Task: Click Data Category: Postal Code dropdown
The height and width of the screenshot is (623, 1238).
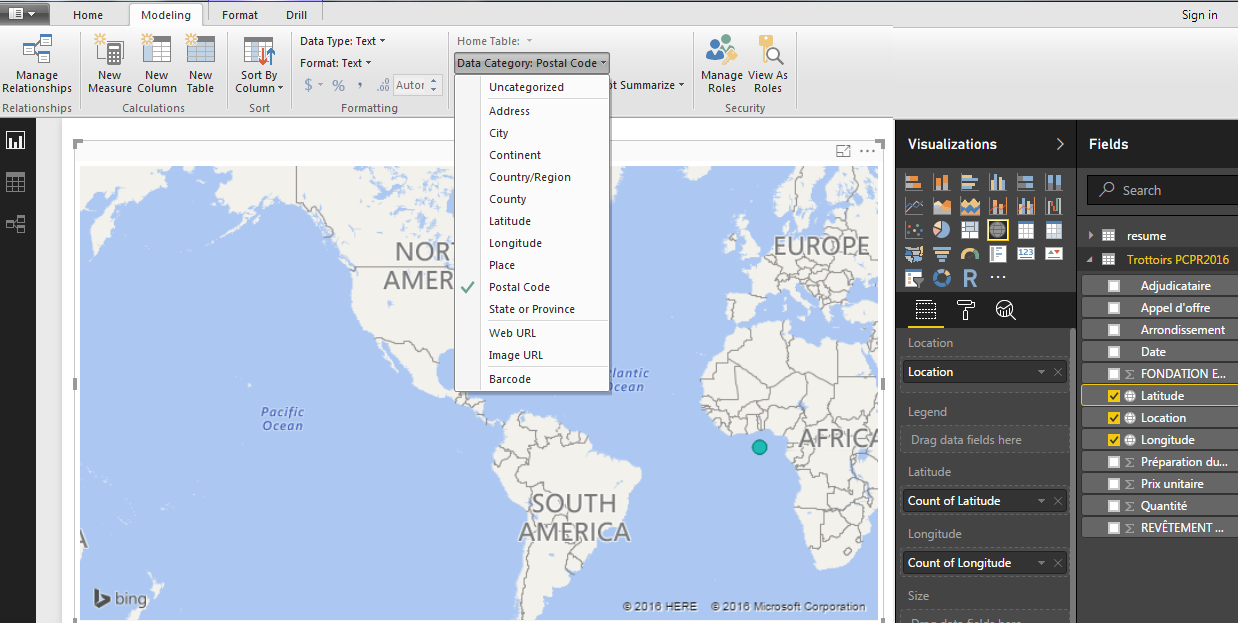Action: [x=532, y=63]
